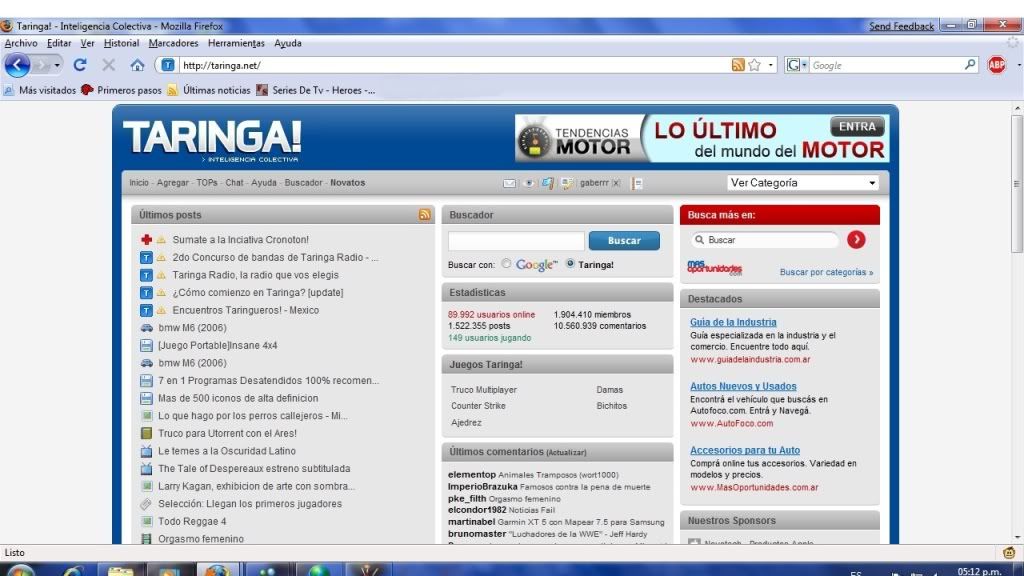Open the Counter Strike game link
Viewport: 1024px width, 576px height.
[x=478, y=406]
